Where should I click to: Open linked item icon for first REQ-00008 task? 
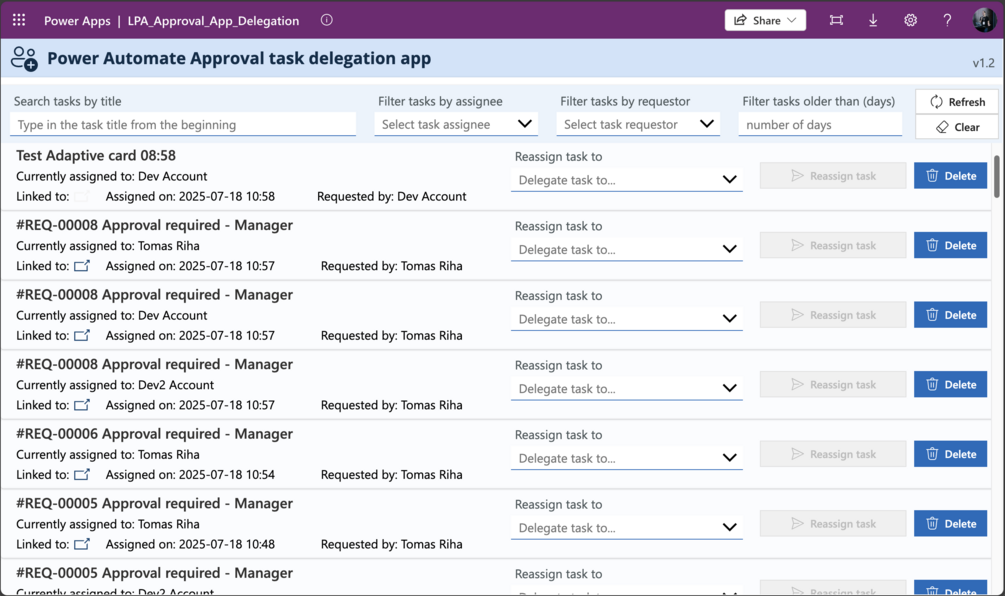82,266
